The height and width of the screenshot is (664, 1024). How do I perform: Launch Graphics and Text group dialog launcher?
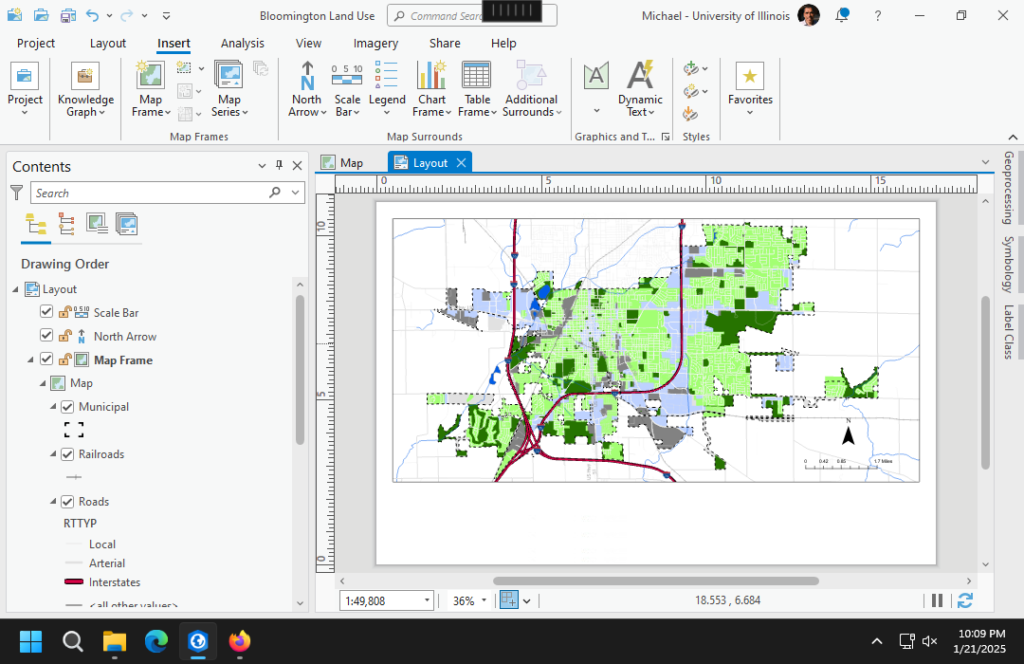pos(665,136)
